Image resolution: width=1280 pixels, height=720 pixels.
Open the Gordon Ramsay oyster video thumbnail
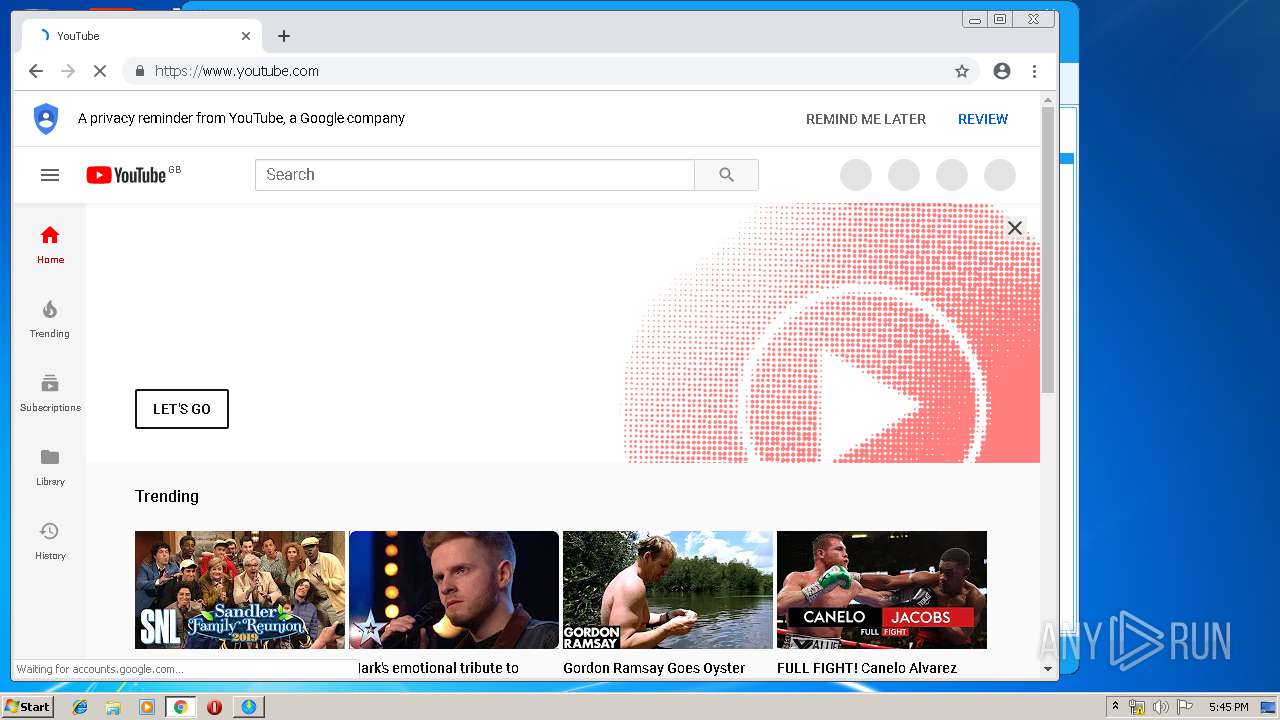(668, 590)
